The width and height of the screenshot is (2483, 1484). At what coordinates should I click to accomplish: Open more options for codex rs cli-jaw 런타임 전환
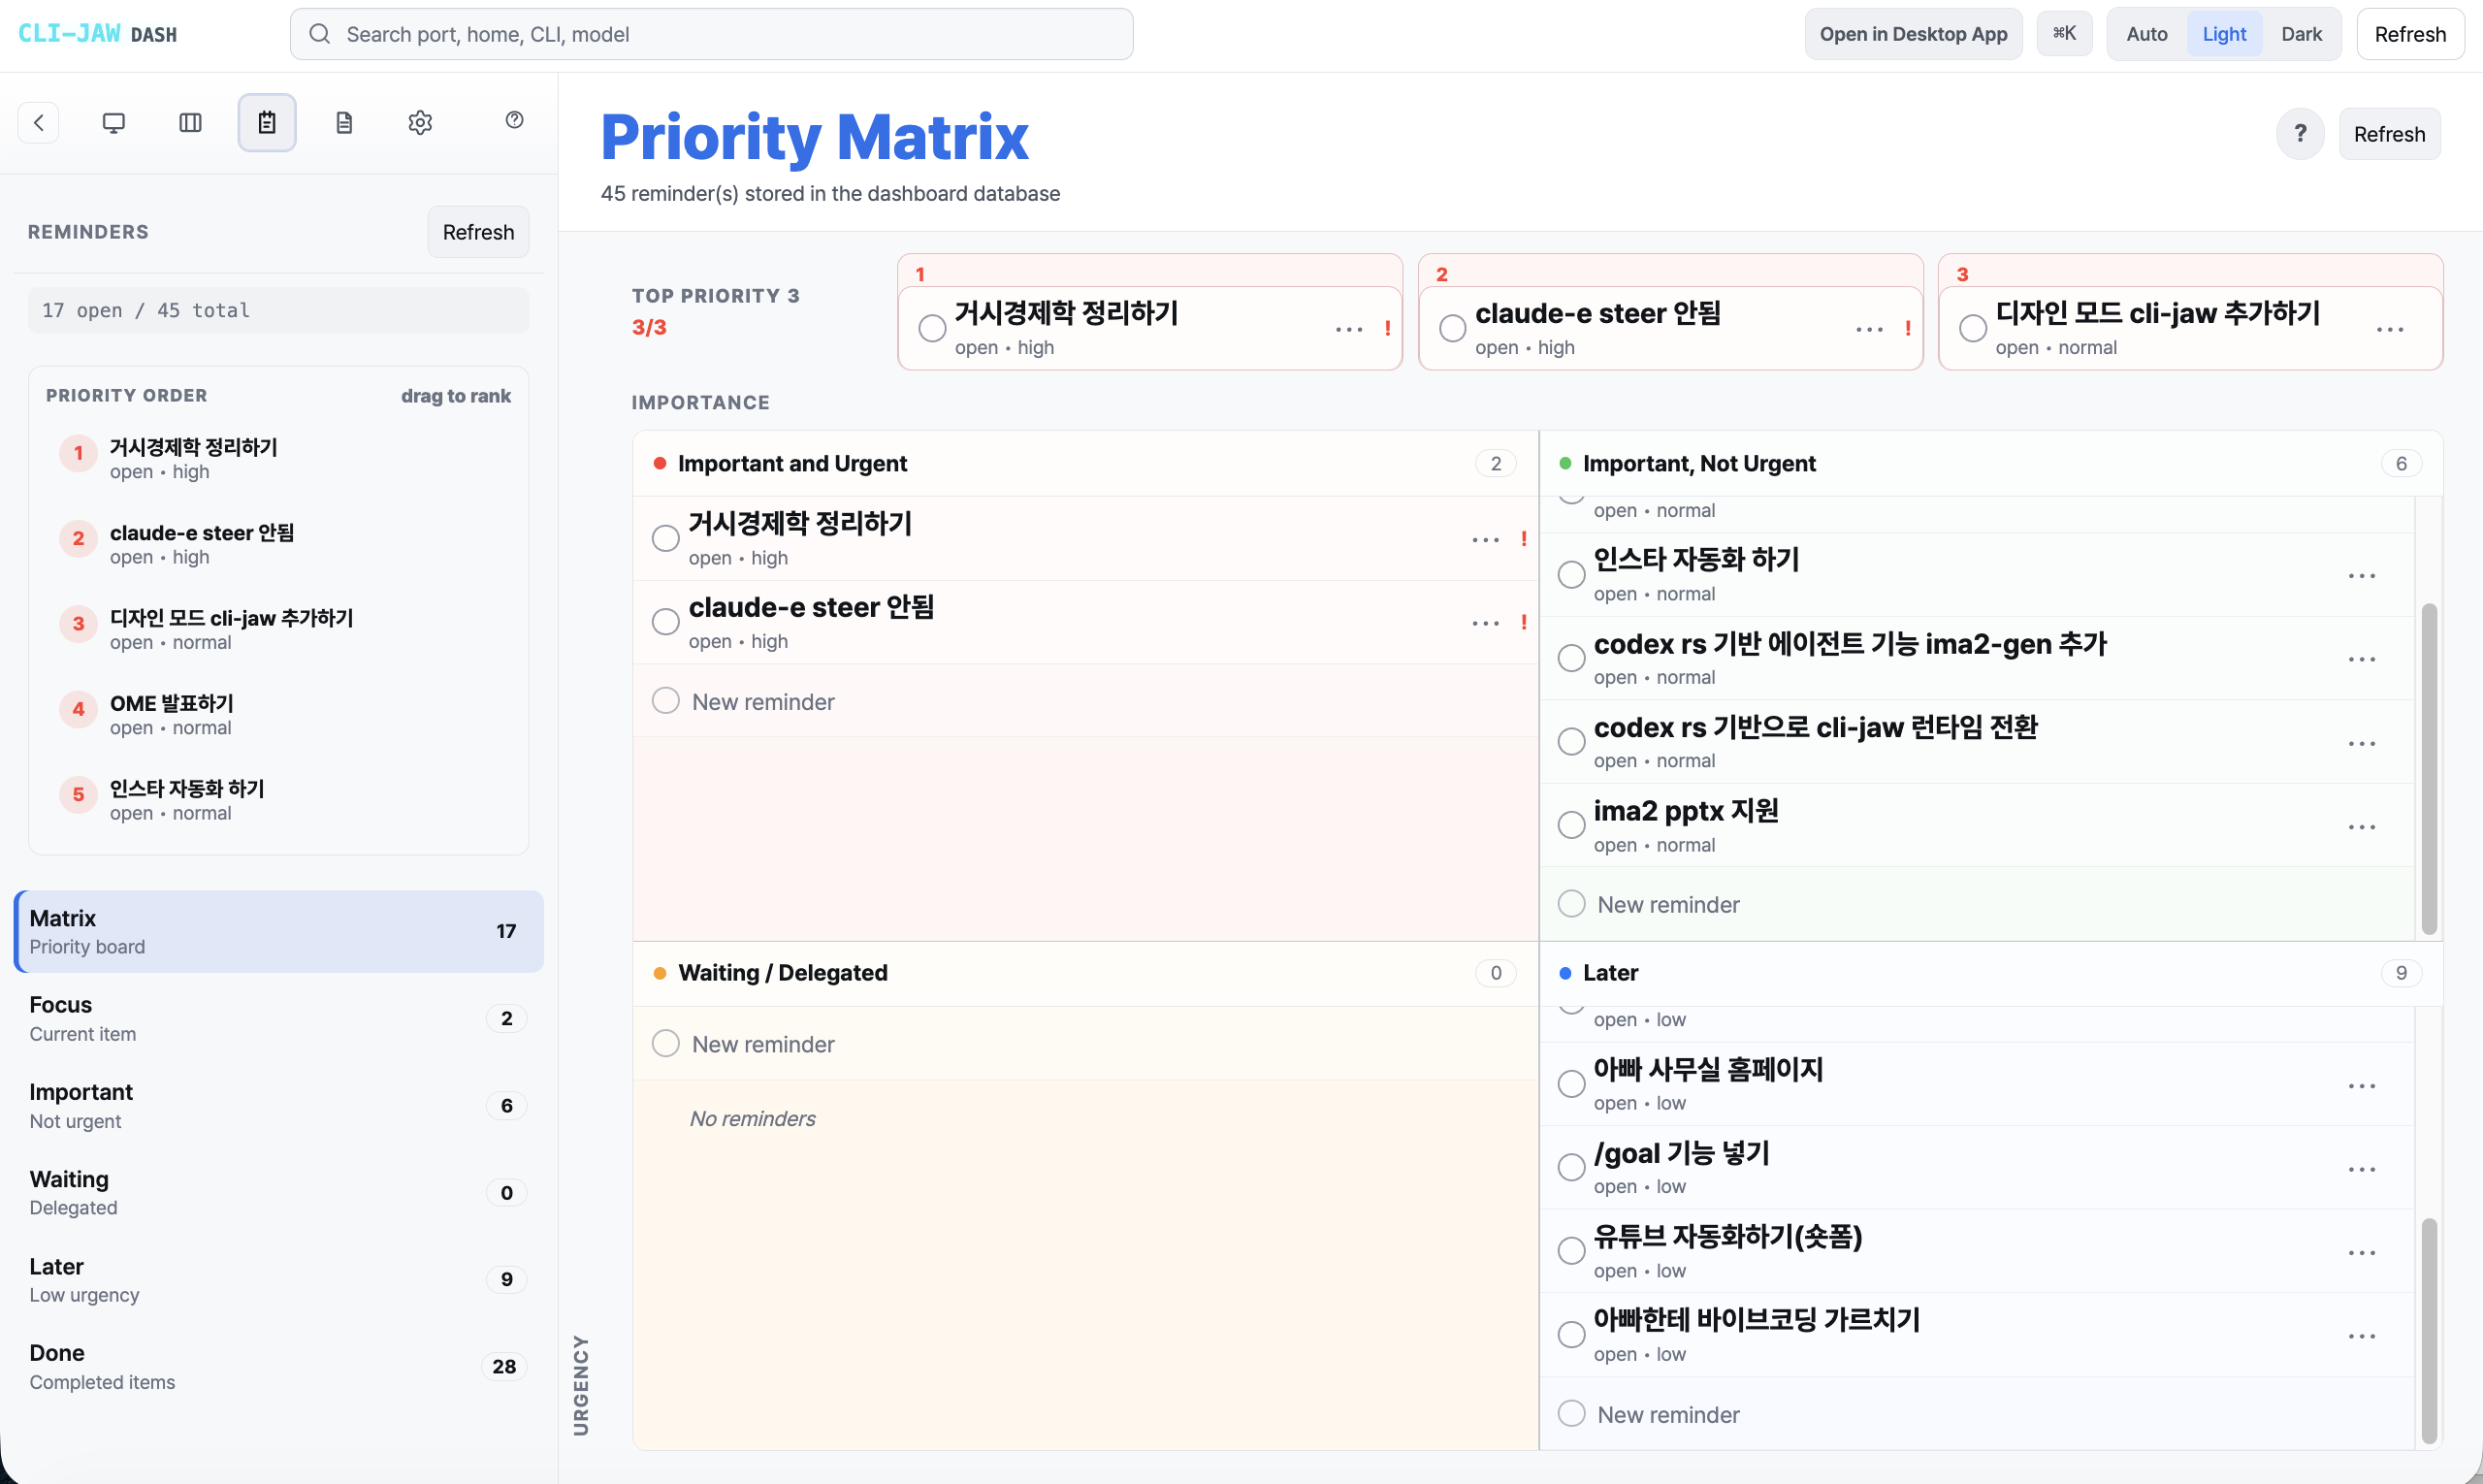[2362, 743]
